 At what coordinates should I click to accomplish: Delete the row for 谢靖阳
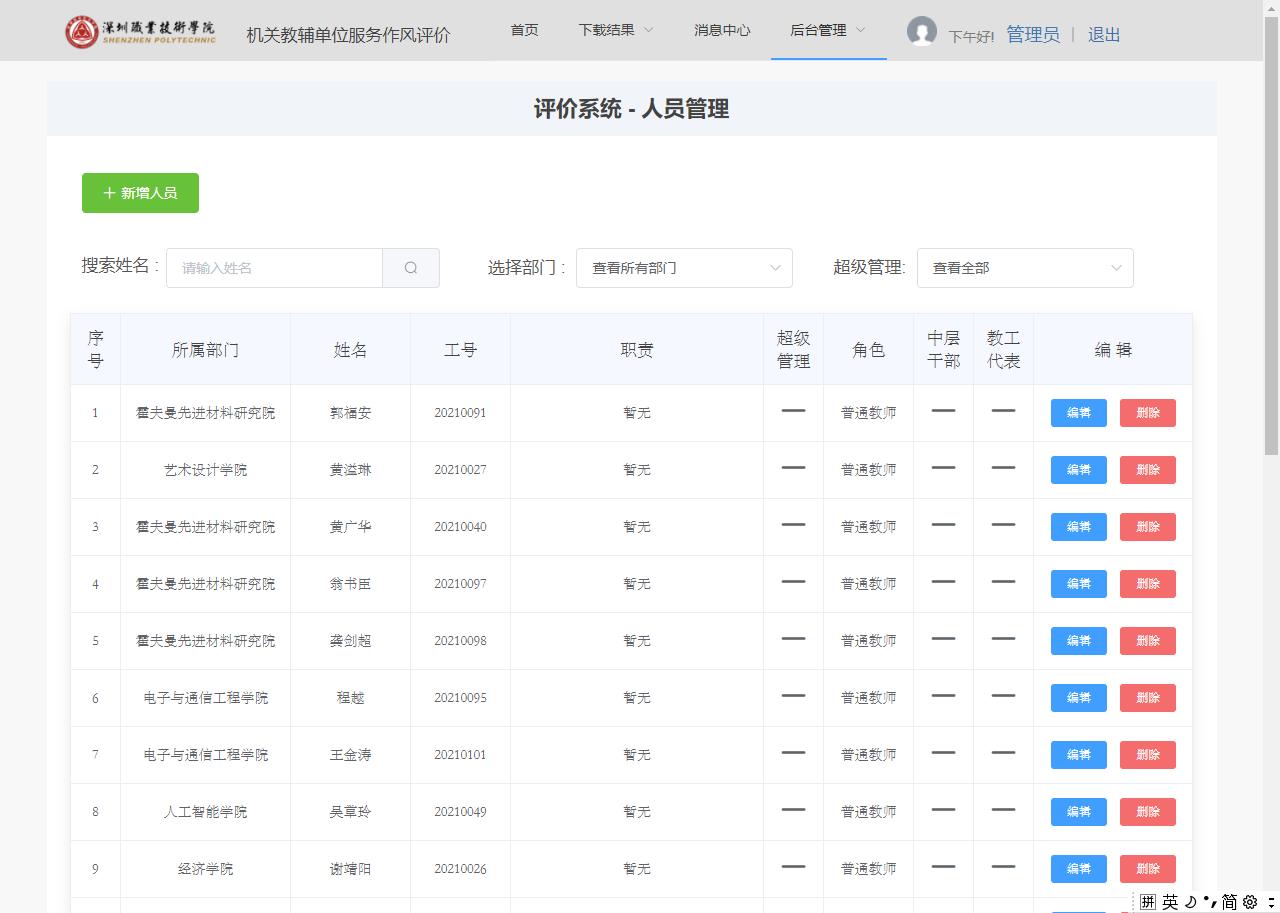1148,869
